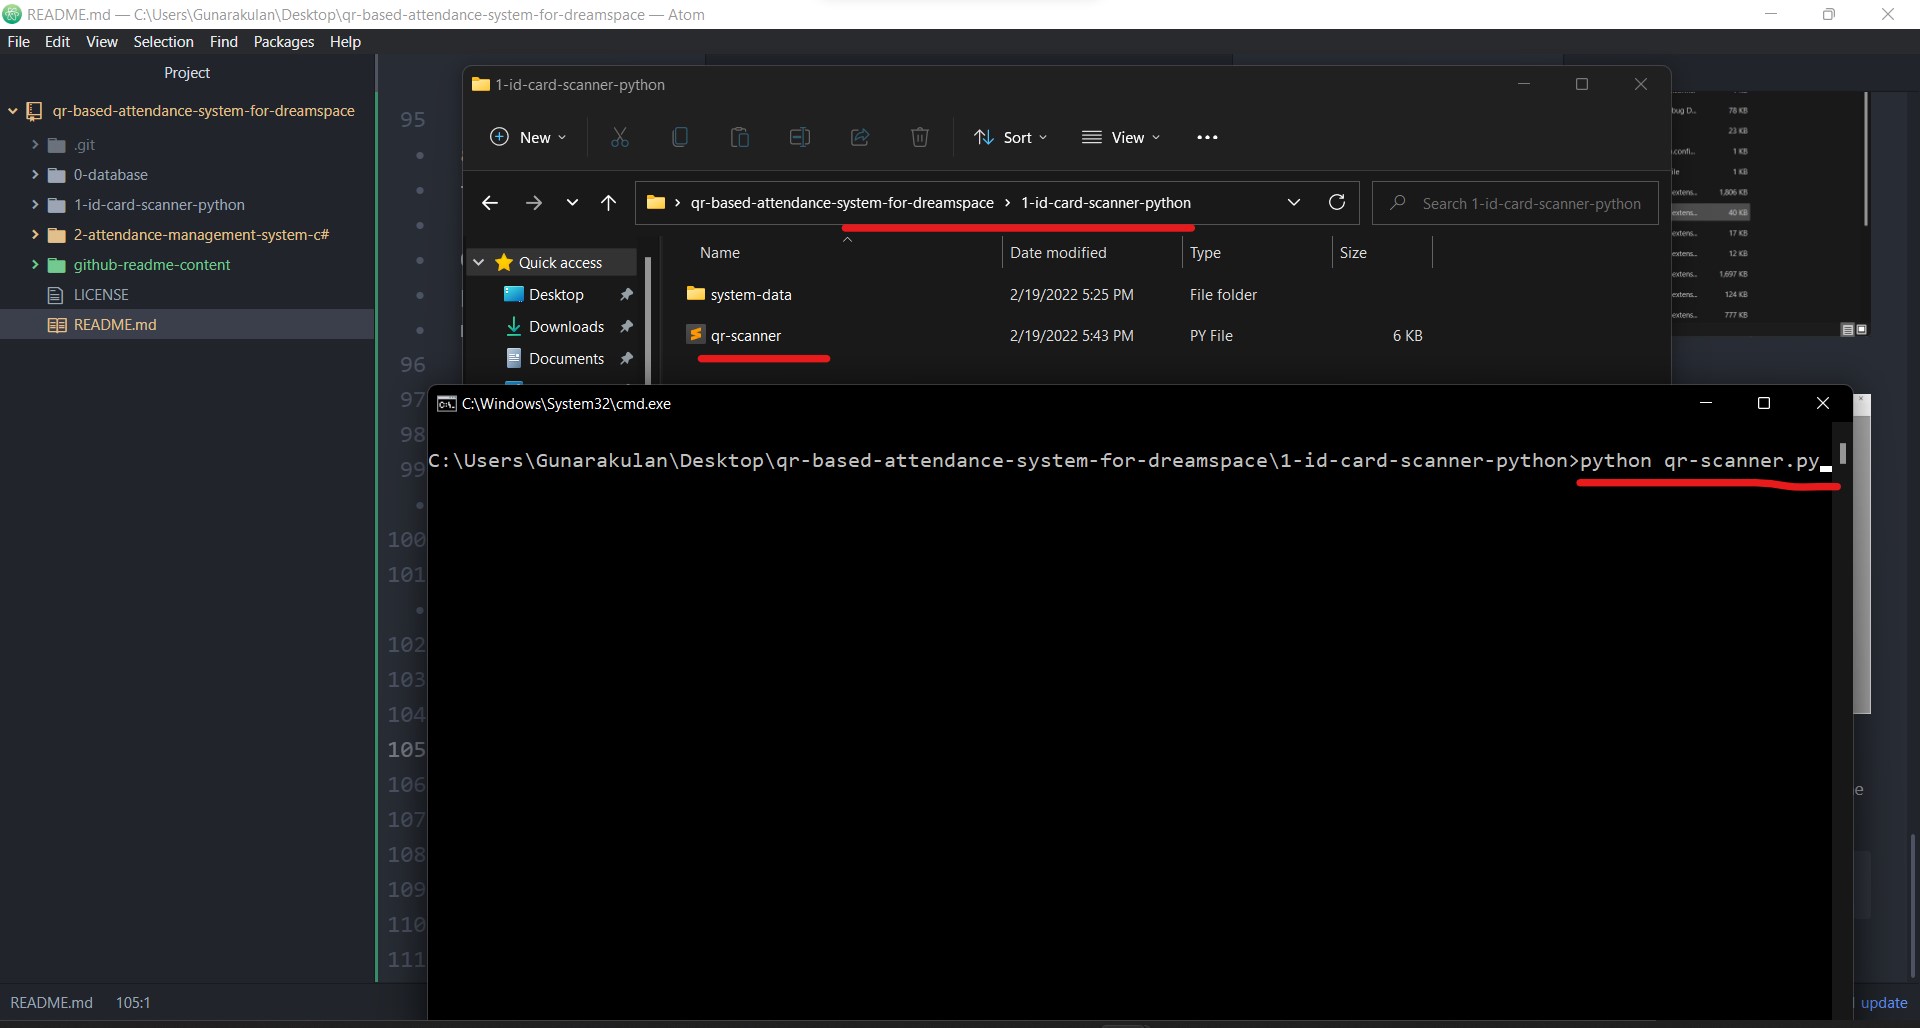
Task: Click the Project panel header in Atom
Action: click(187, 73)
